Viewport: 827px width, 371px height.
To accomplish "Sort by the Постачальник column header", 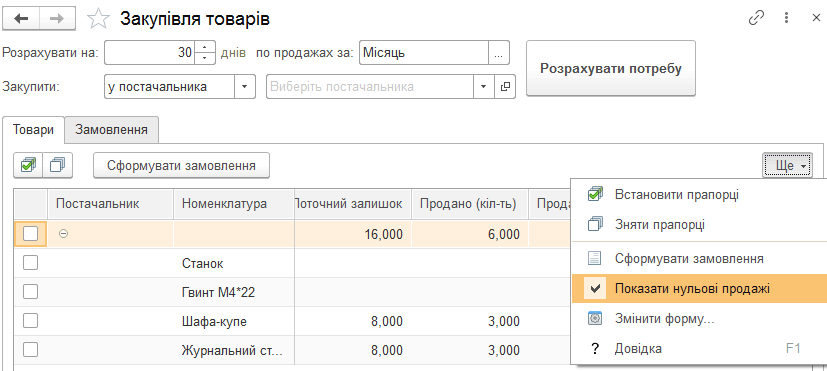I will (110, 204).
